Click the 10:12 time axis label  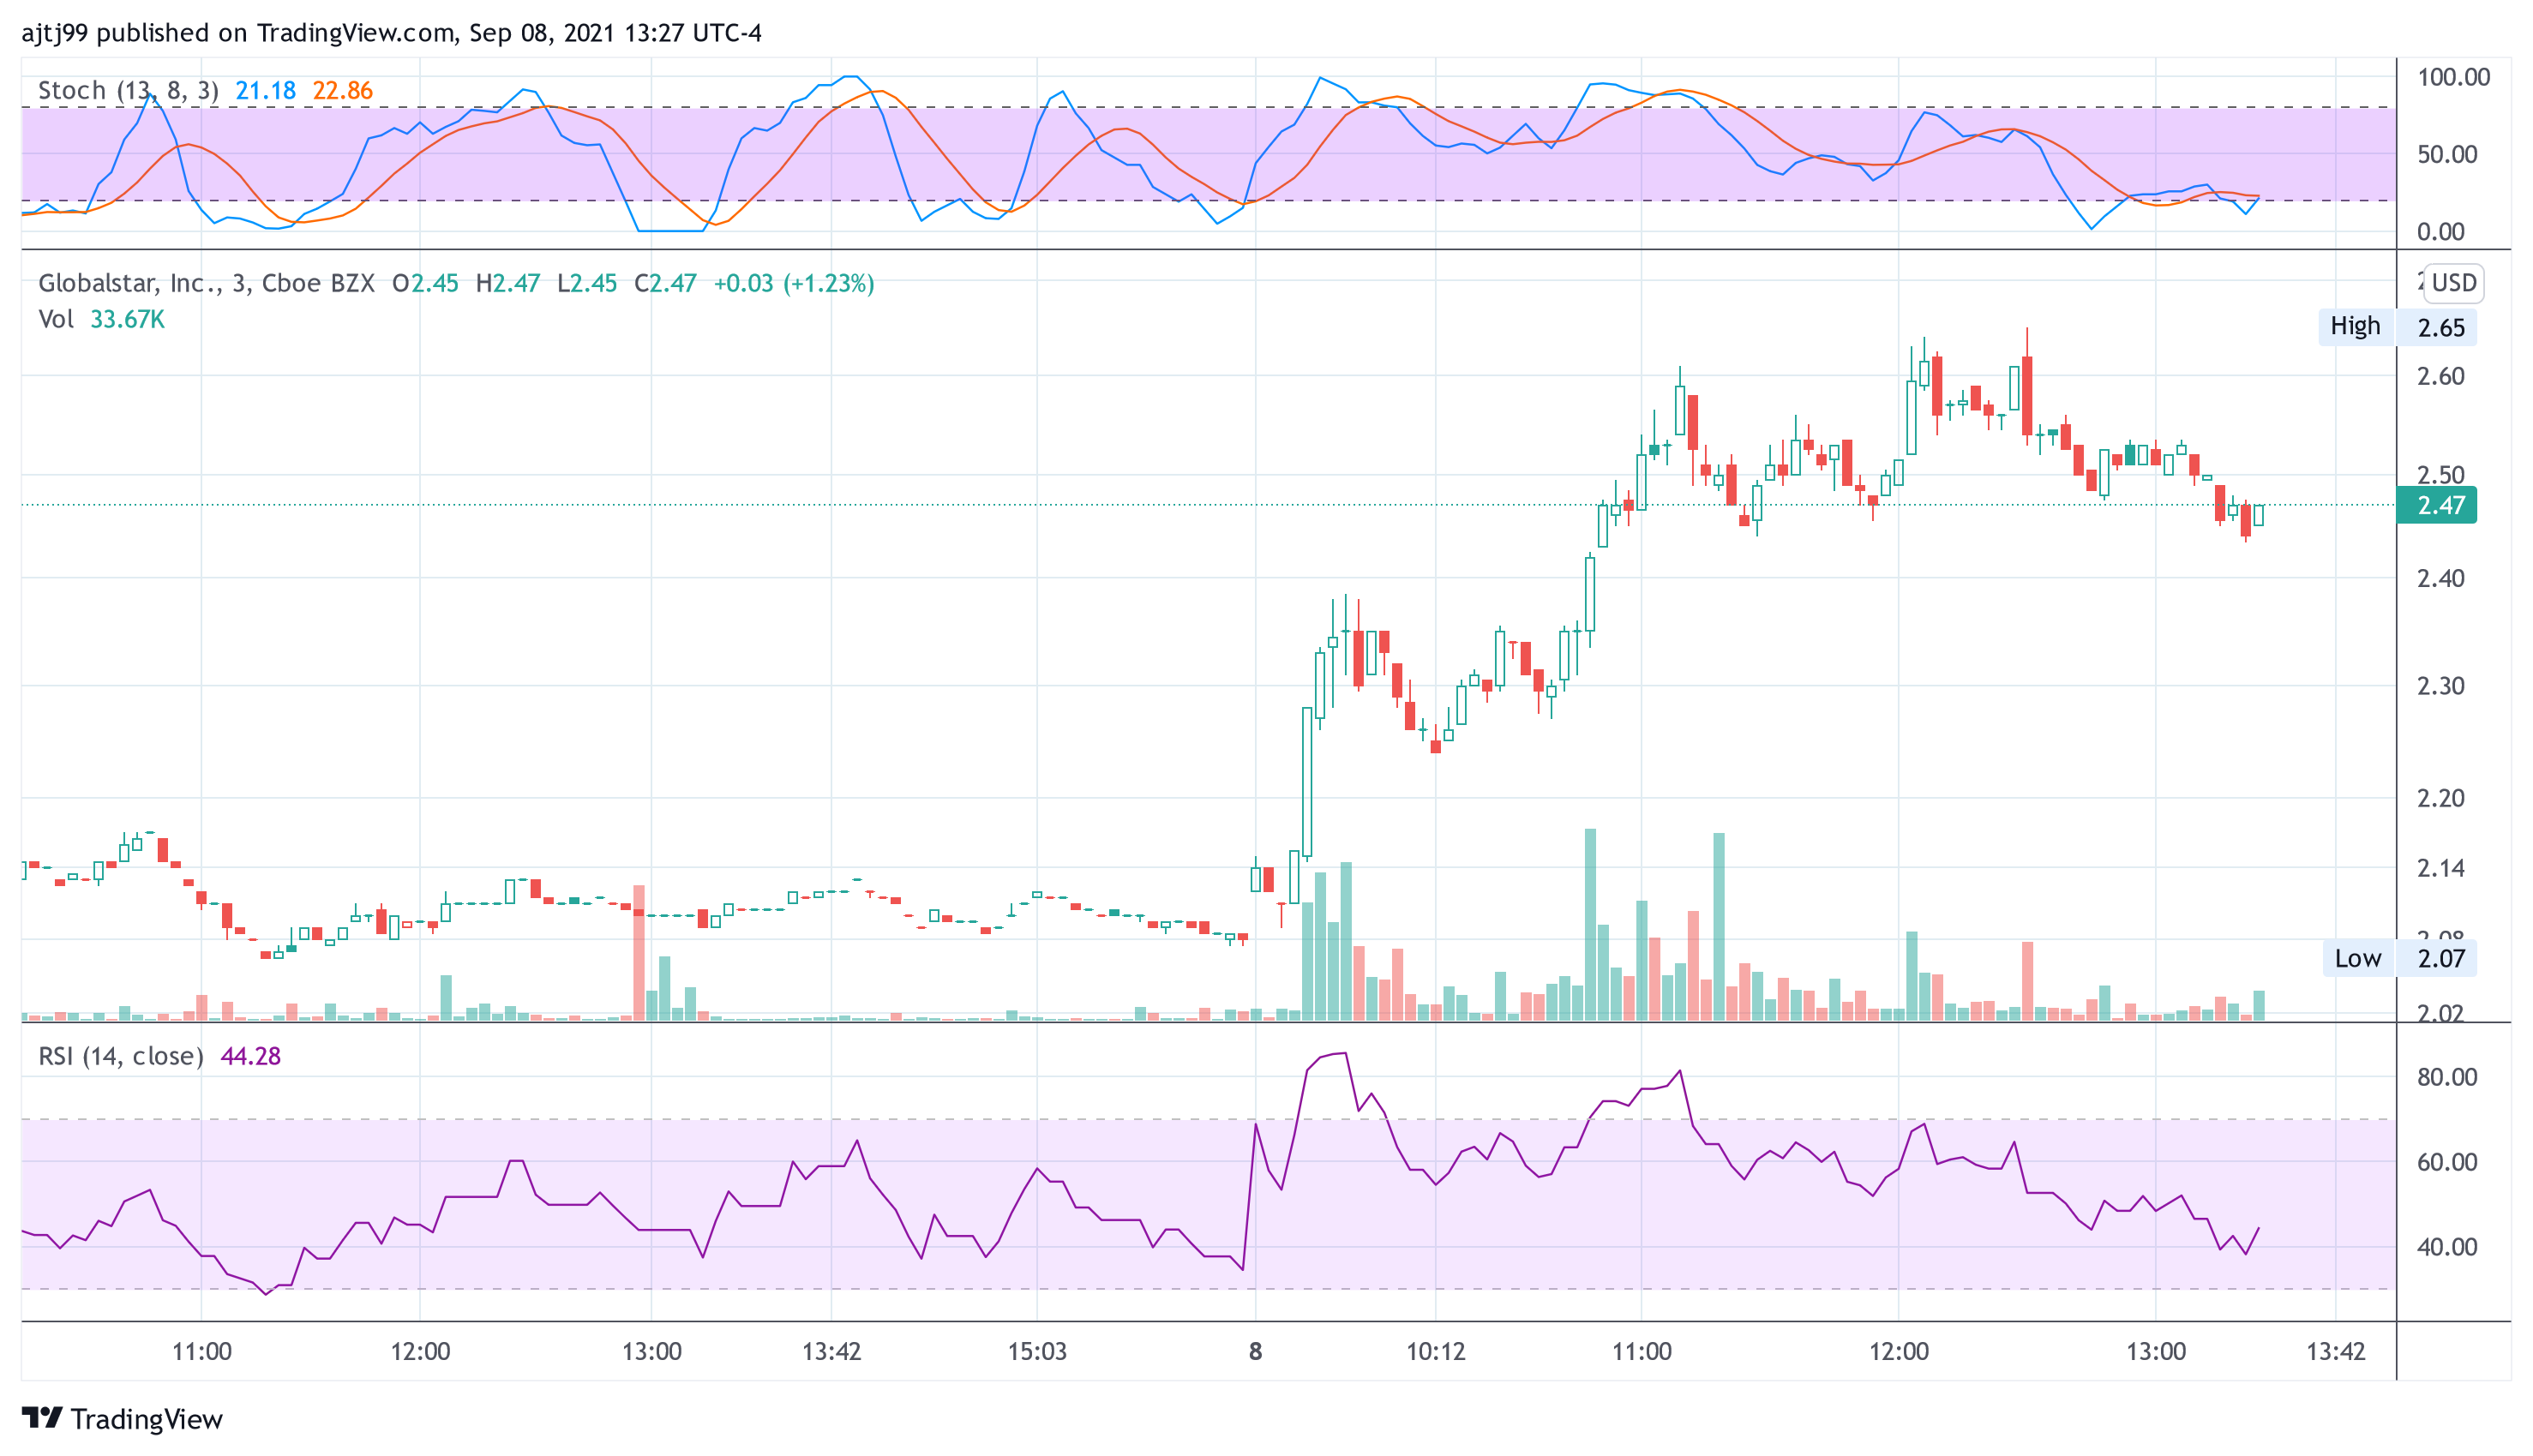(1435, 1351)
